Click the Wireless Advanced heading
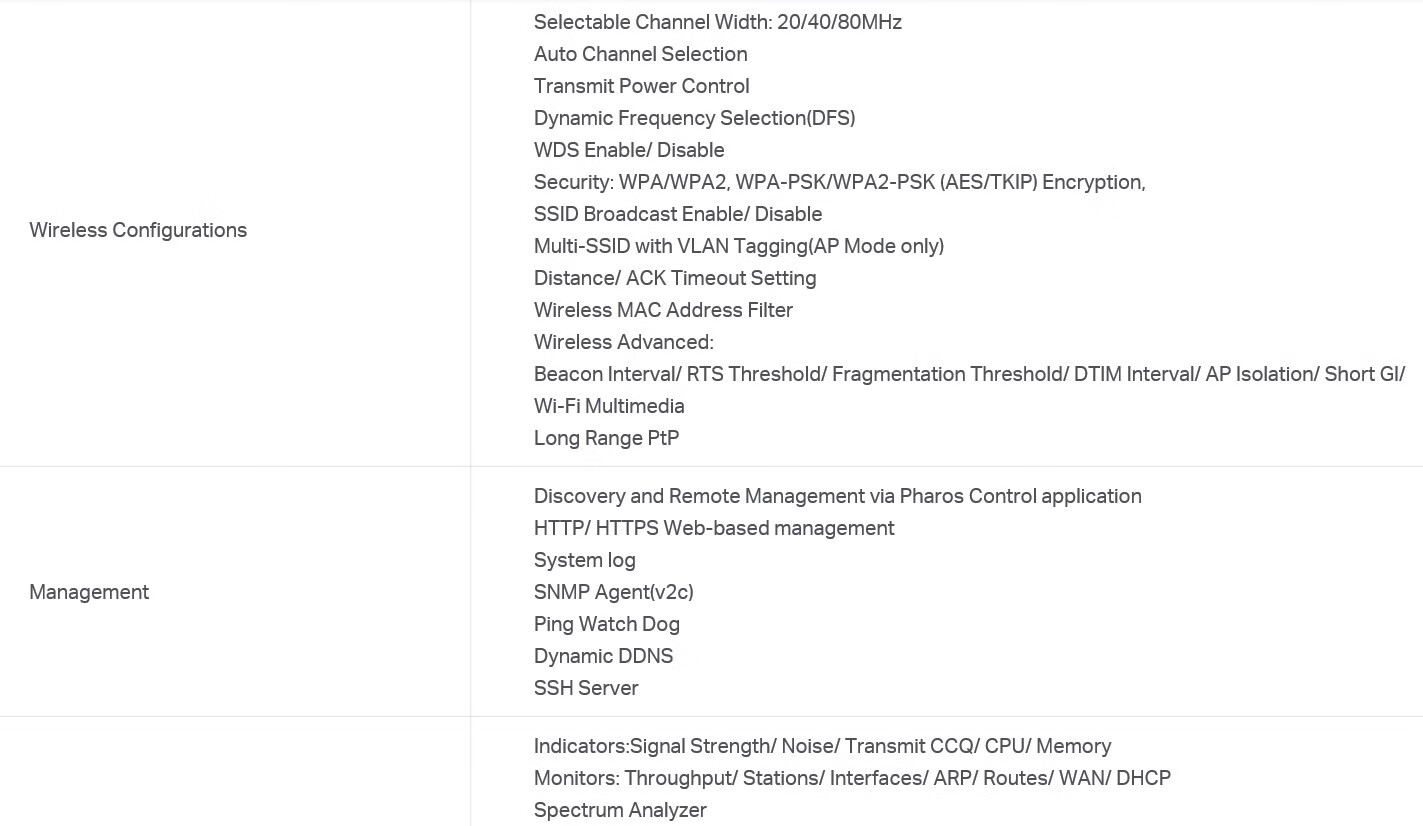Image resolution: width=1423 pixels, height=826 pixels. 624,342
